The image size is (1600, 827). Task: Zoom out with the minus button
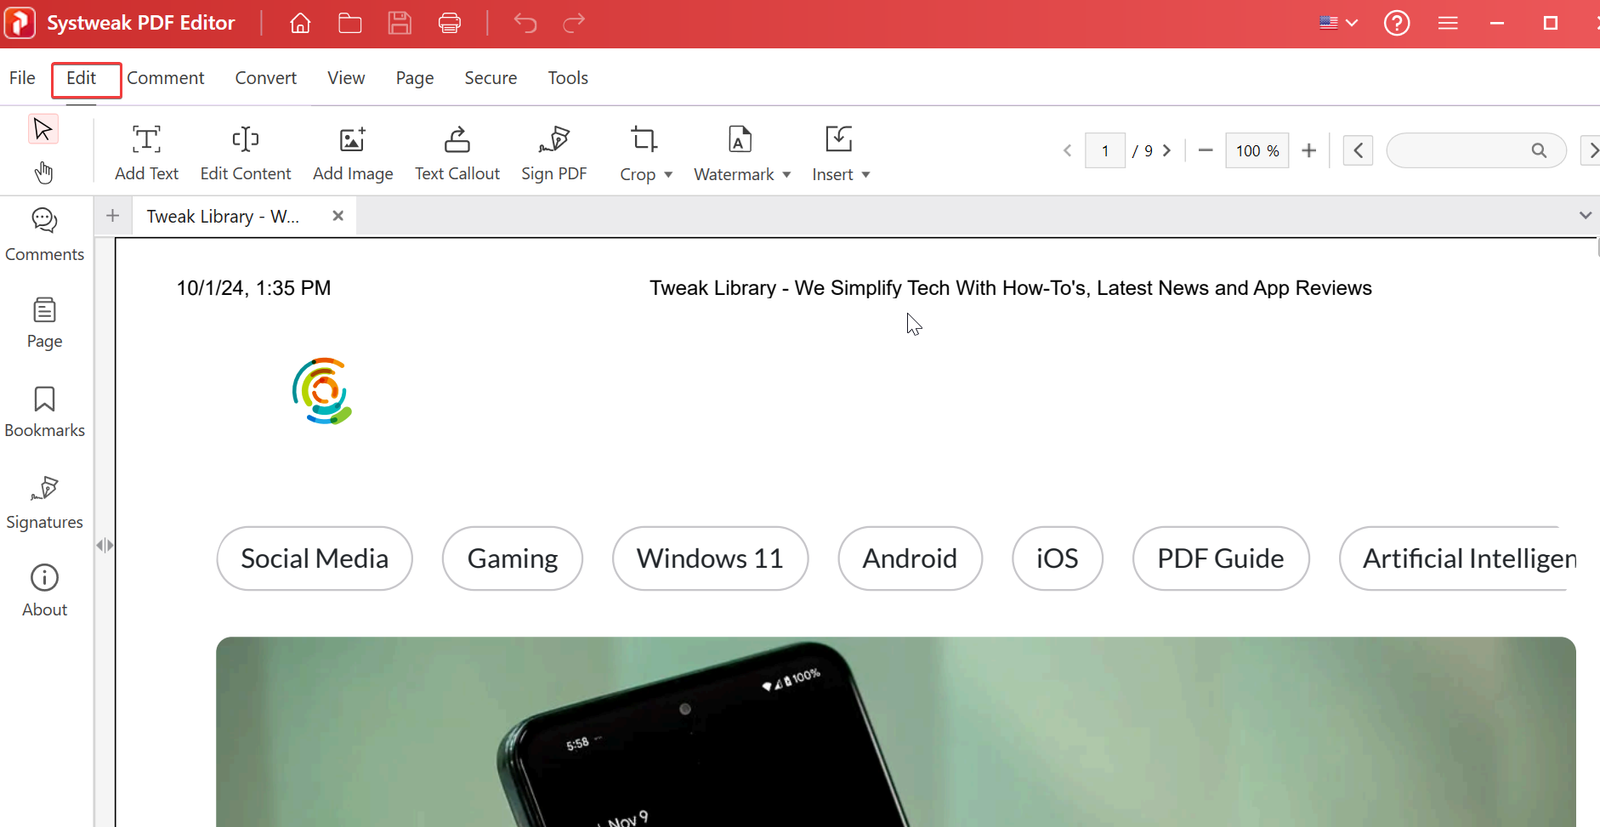click(x=1205, y=151)
